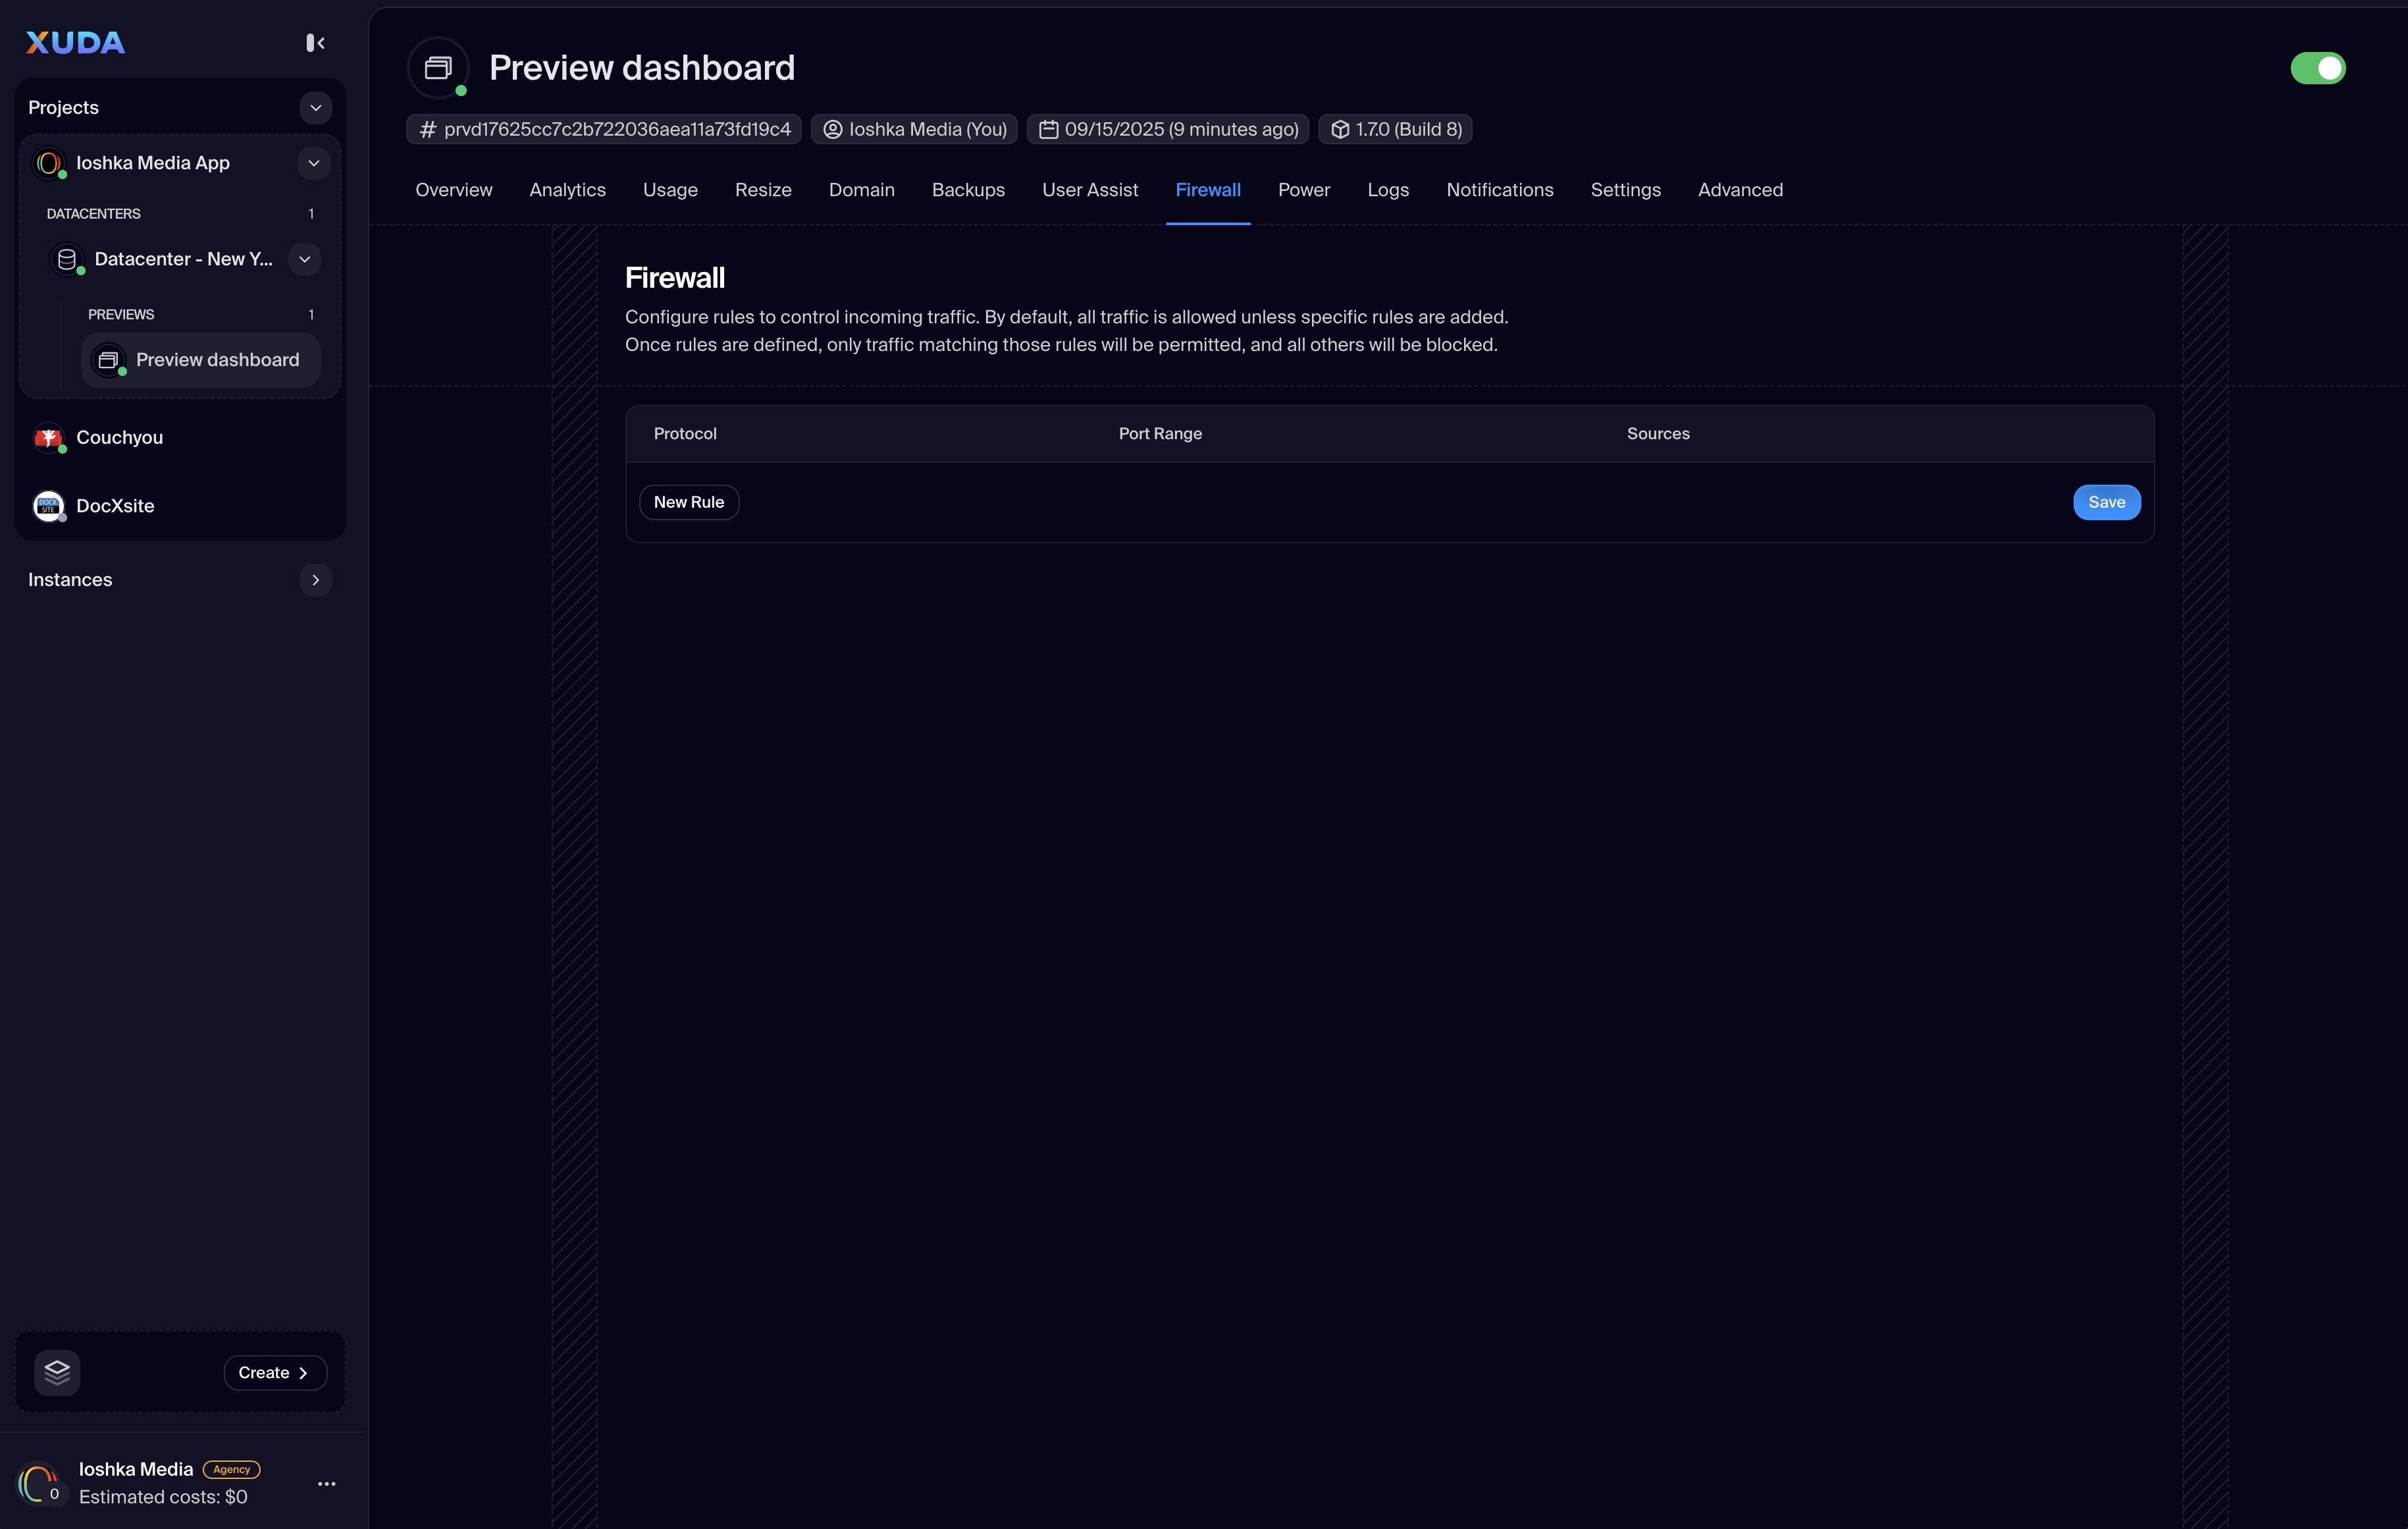Collapse the sidebar using the panel icon
Image resolution: width=2408 pixels, height=1529 pixels.
click(x=315, y=42)
